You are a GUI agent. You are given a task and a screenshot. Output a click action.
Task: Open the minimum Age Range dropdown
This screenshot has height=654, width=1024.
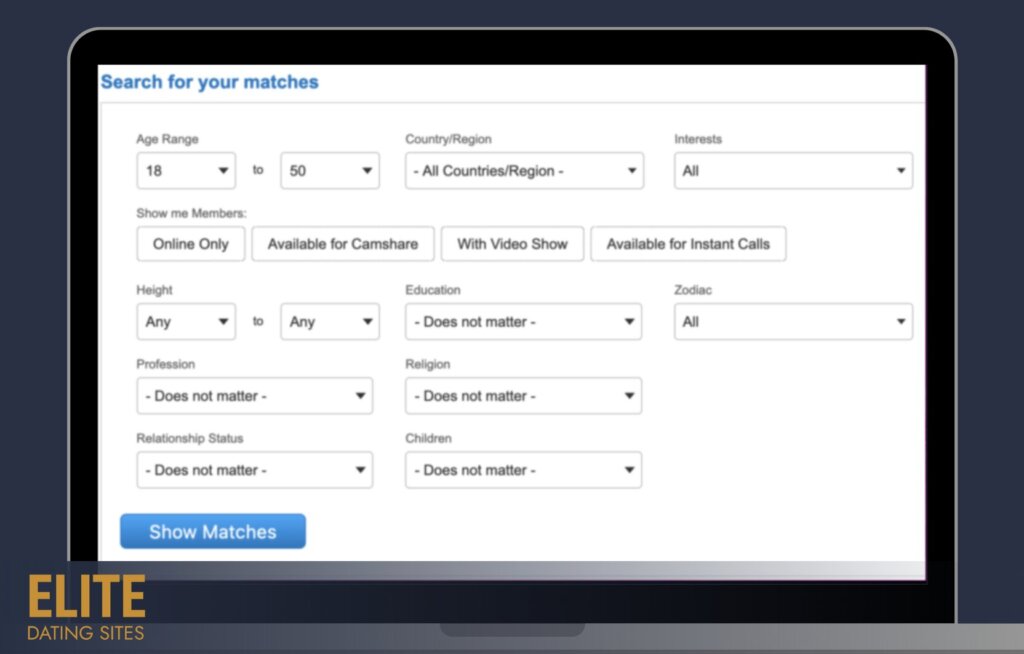(186, 171)
